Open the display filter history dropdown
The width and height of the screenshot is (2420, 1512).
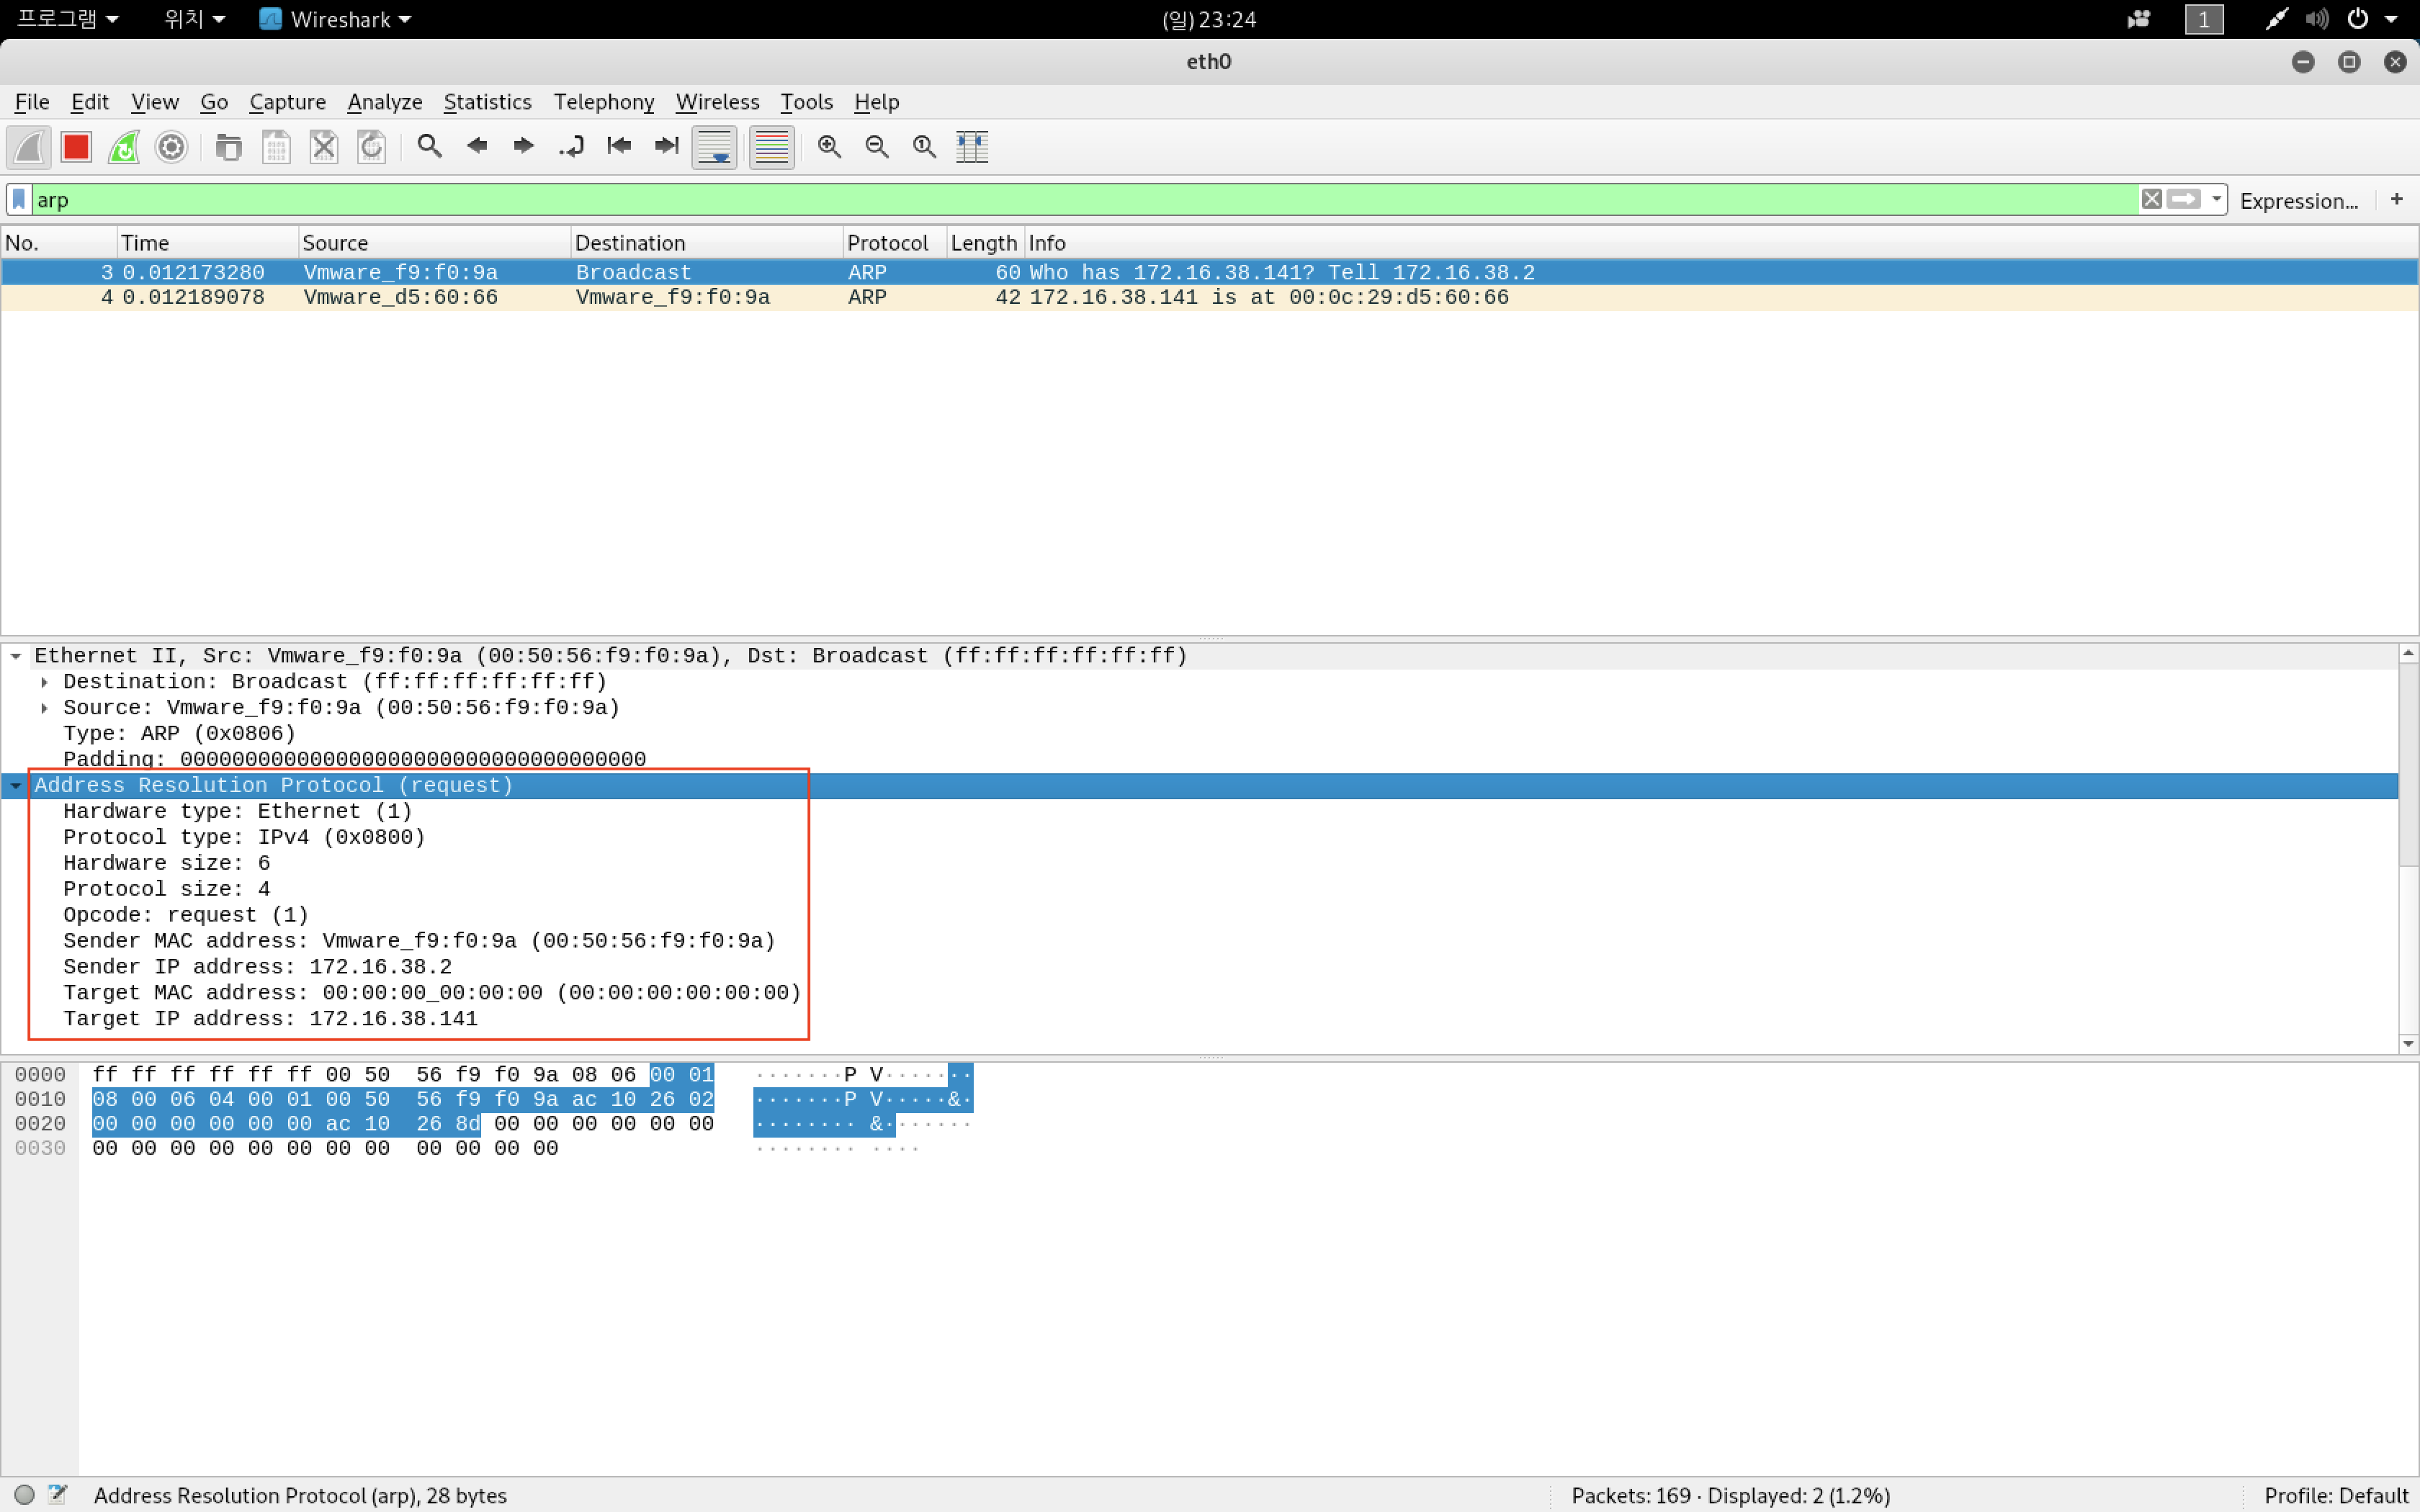pos(2216,199)
